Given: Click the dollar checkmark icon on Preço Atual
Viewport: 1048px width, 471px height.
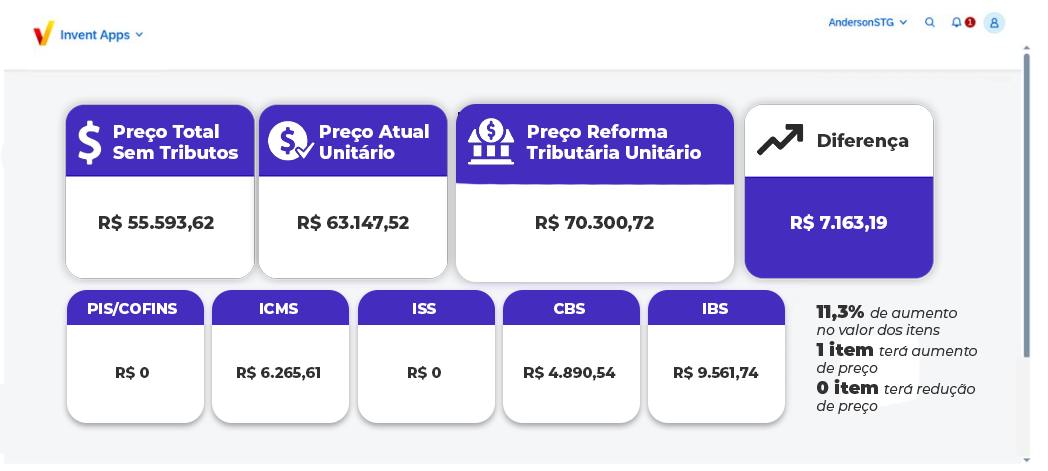Looking at the screenshot, I should (x=291, y=141).
